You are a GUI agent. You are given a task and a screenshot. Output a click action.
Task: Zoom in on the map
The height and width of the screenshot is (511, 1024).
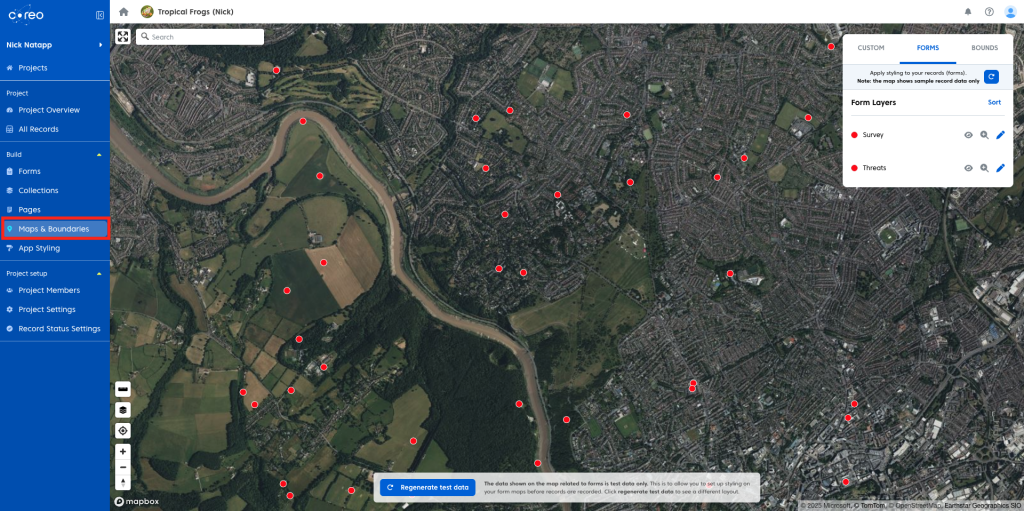(x=123, y=452)
